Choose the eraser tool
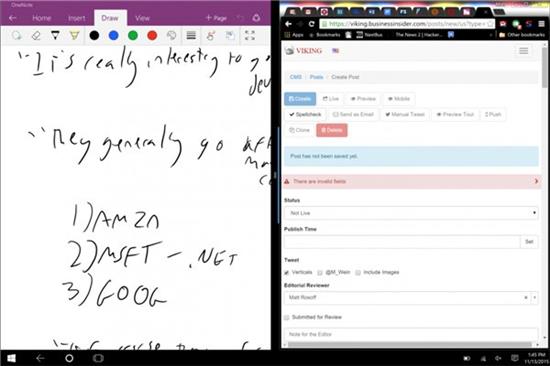Viewport: 550px width, 366px height. click(x=36, y=35)
